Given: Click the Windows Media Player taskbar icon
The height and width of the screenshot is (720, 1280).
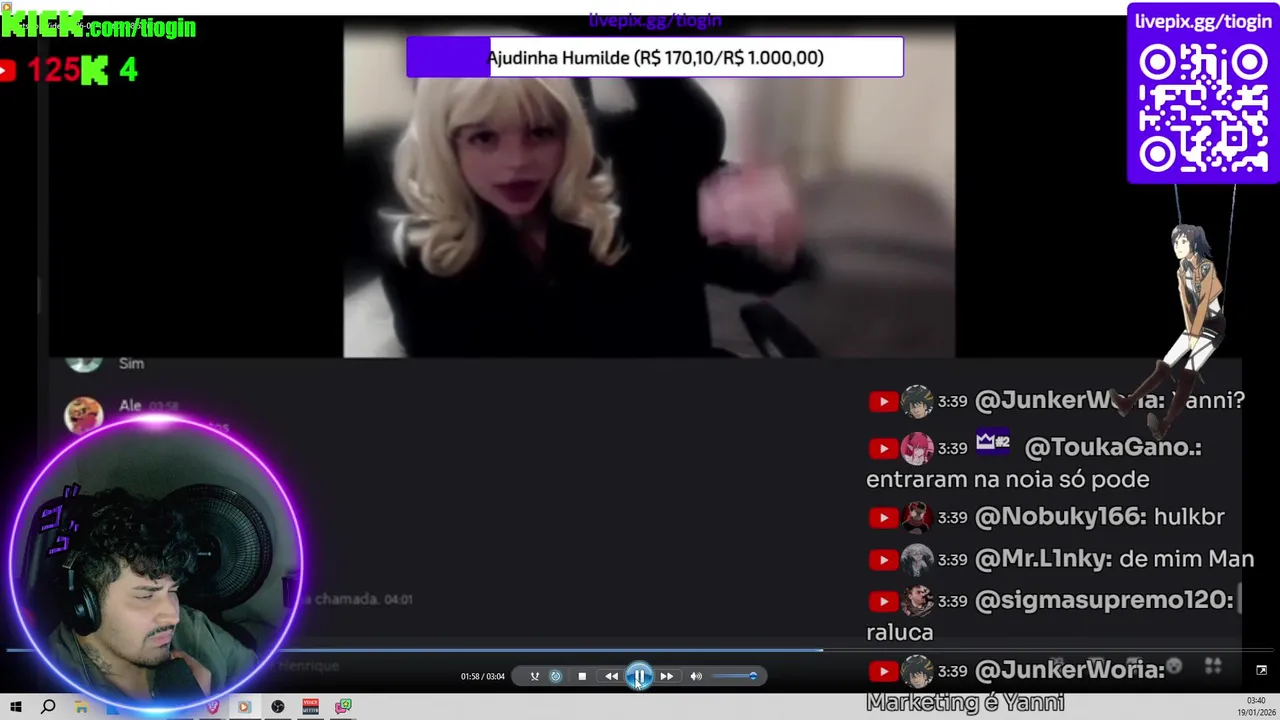Looking at the screenshot, I should [244, 706].
